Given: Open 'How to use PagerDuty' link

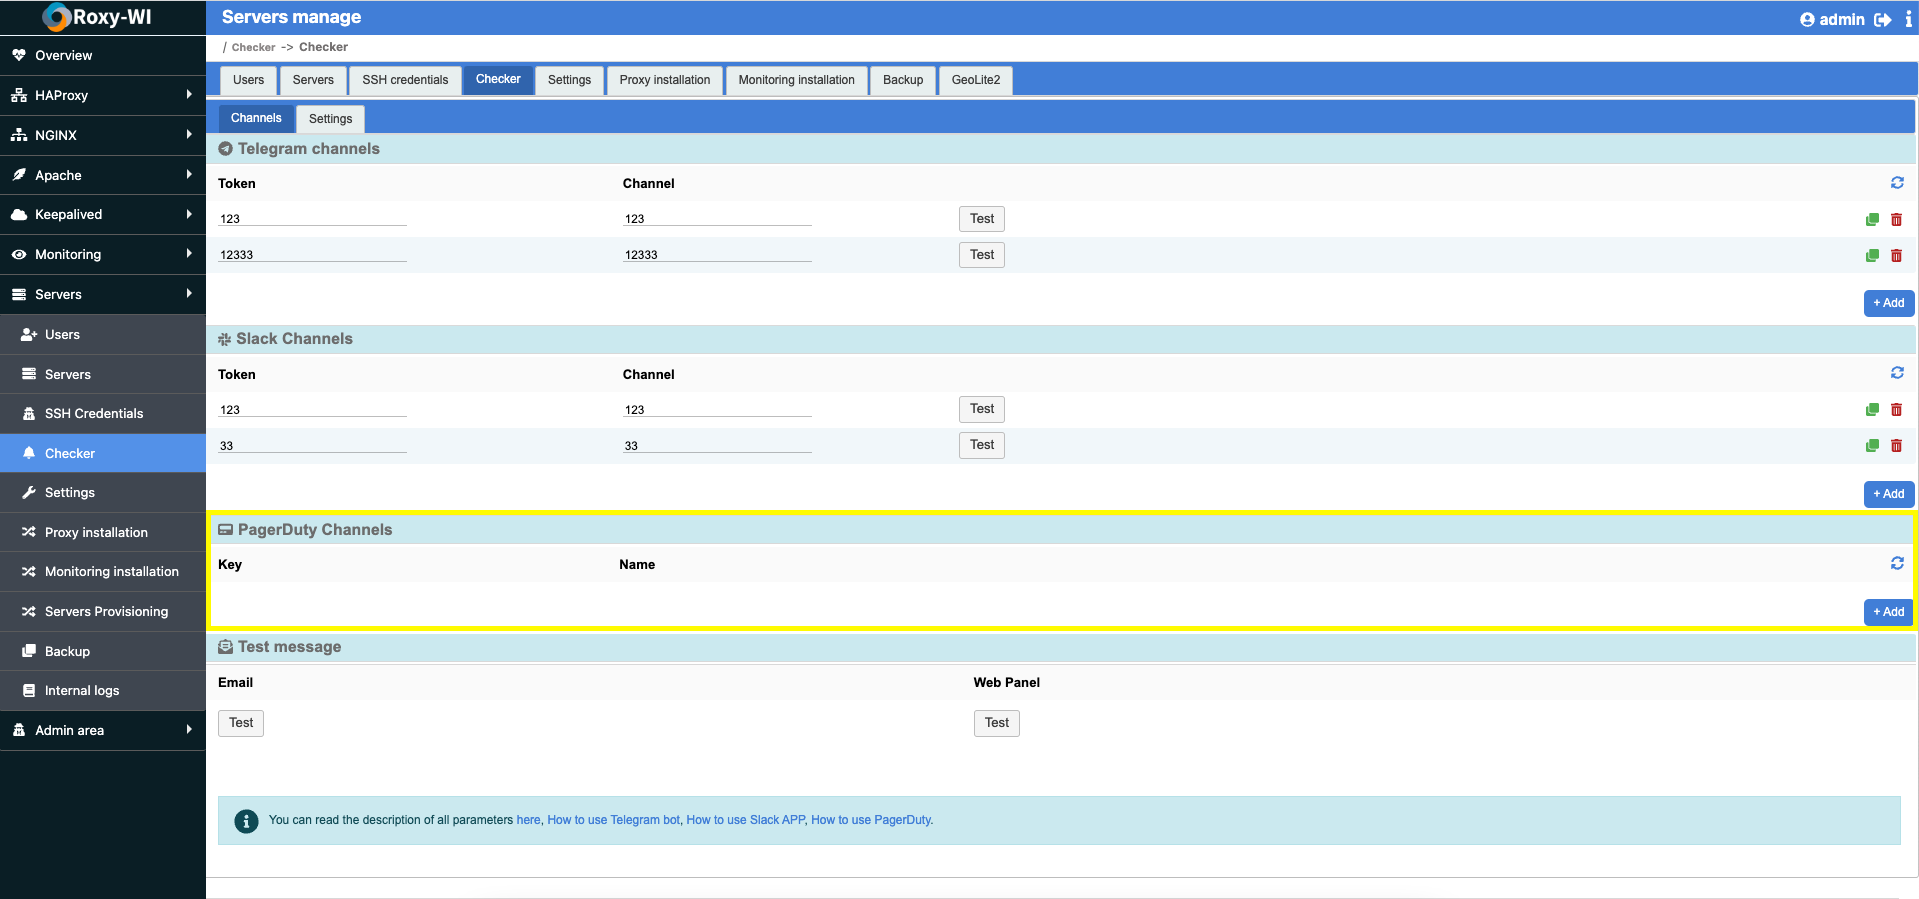Looking at the screenshot, I should pos(871,820).
